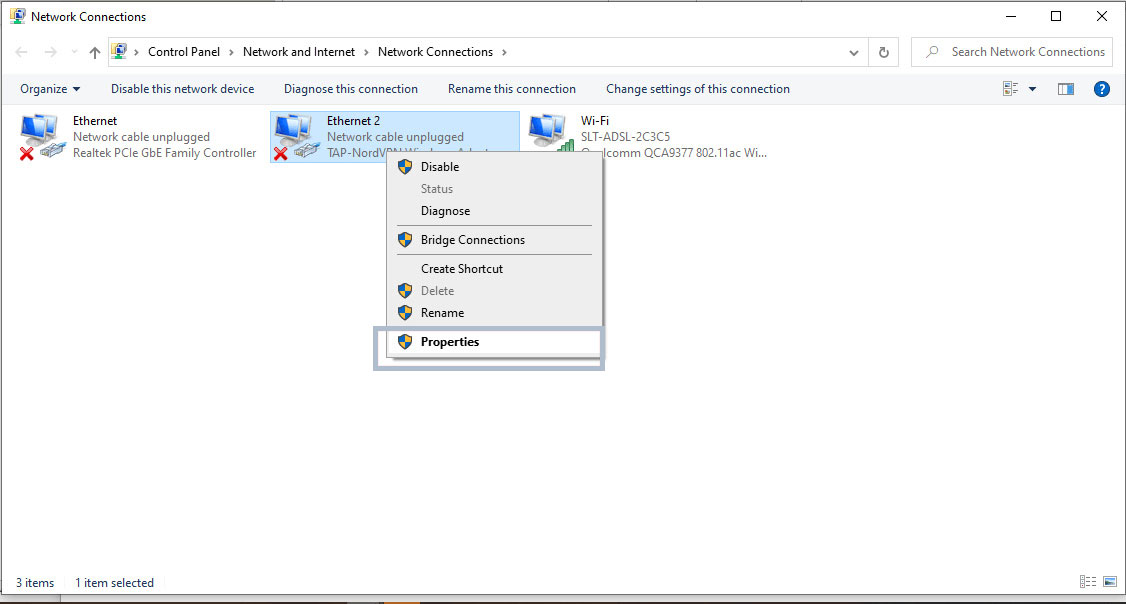
Task: Switch to large icons view in status bar
Action: (x=1110, y=582)
